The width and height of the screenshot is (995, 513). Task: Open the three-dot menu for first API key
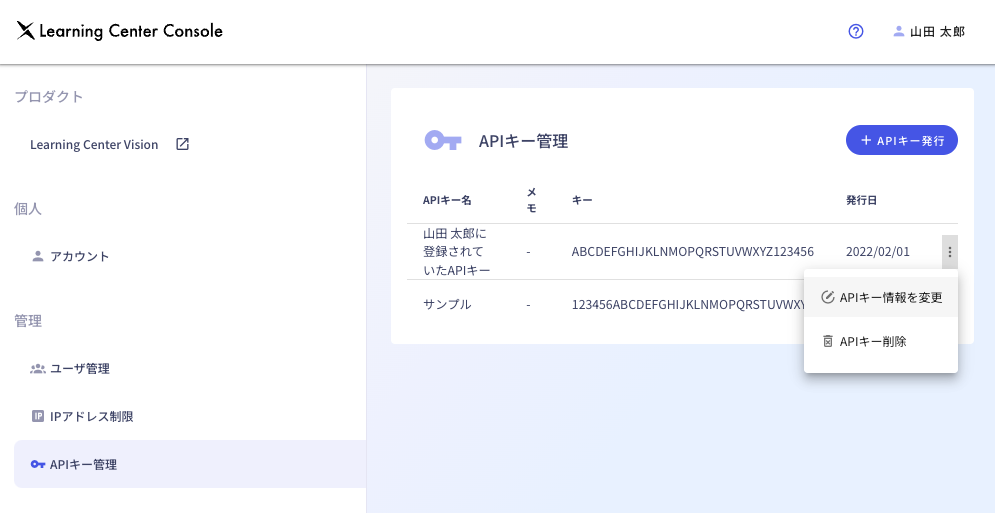coord(949,252)
